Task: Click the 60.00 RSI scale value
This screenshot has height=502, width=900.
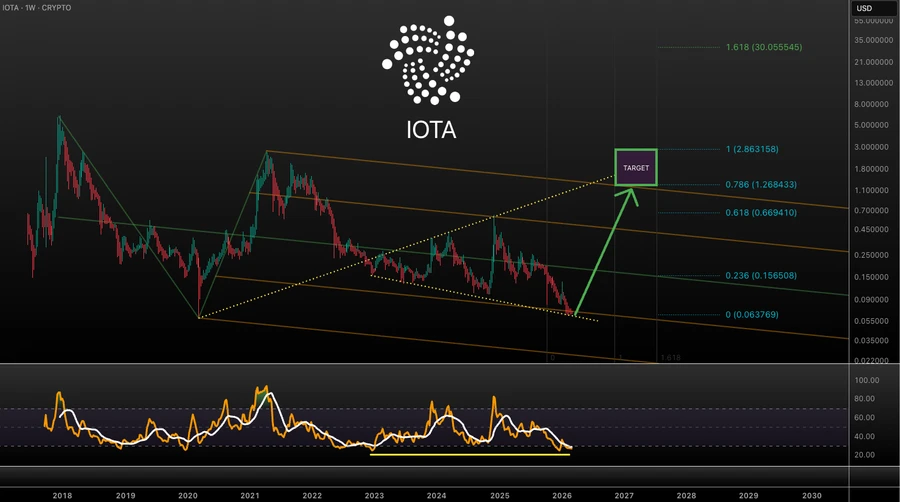Action: 865,418
